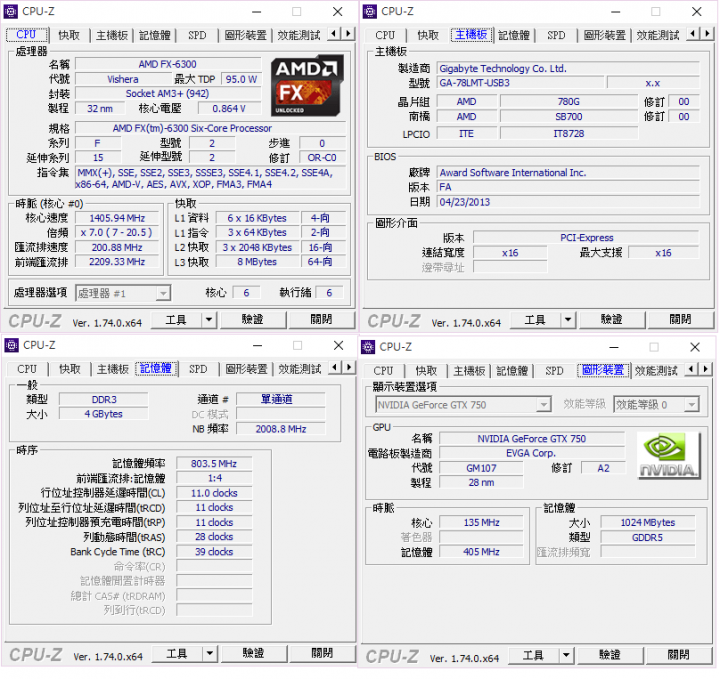Select 記憶體 tab in memory window

pyautogui.click(x=156, y=369)
